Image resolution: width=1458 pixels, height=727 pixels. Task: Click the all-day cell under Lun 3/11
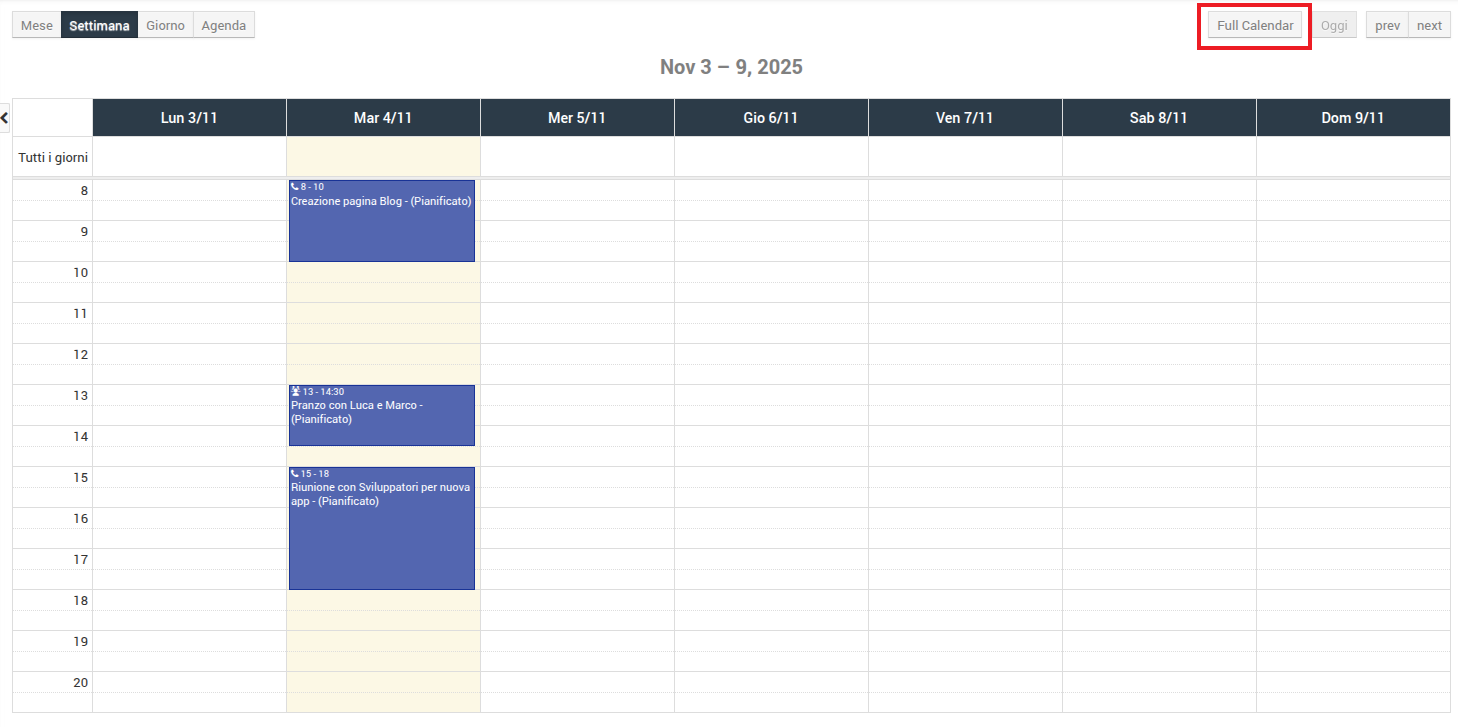point(189,157)
